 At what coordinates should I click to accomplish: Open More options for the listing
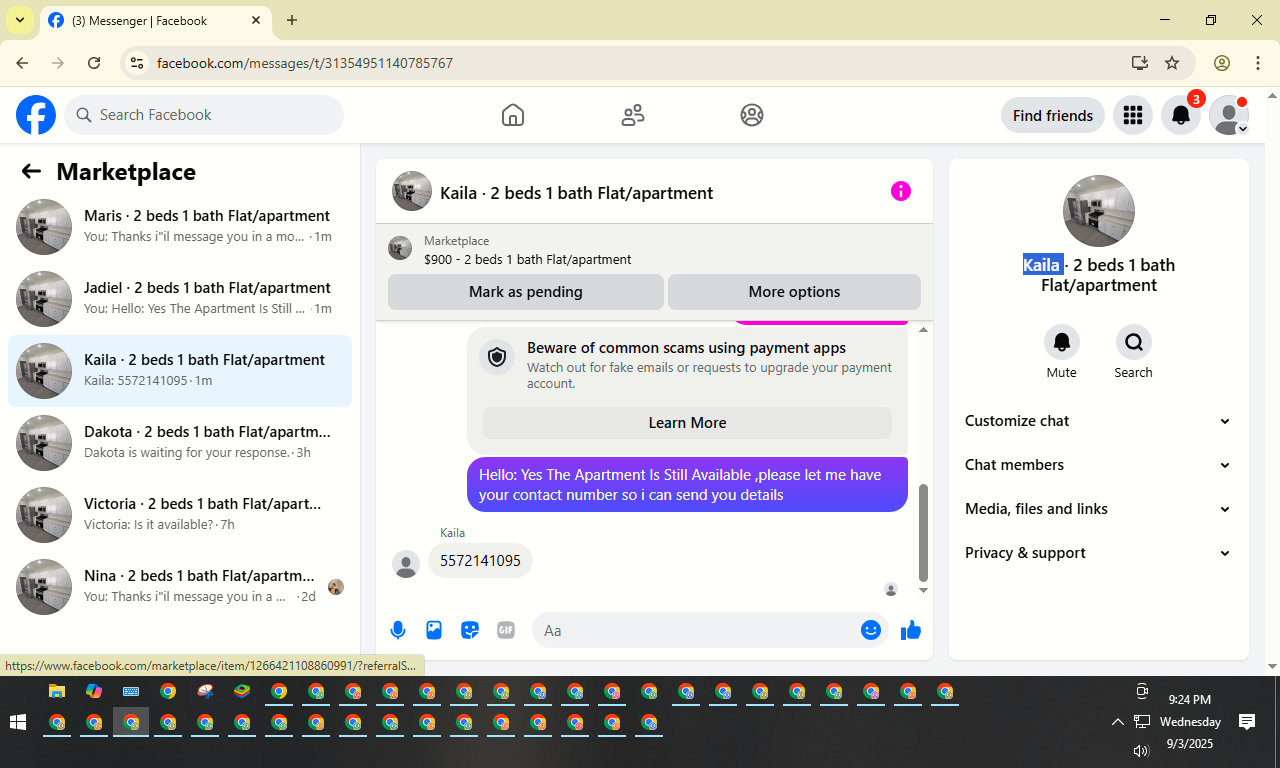click(x=794, y=292)
